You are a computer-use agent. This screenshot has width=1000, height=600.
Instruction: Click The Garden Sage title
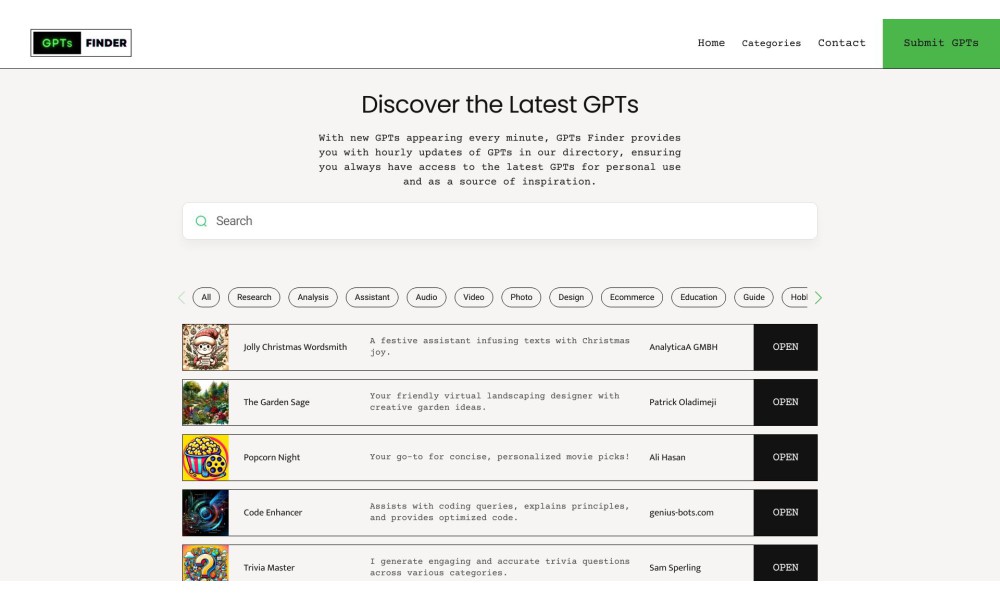tap(276, 402)
